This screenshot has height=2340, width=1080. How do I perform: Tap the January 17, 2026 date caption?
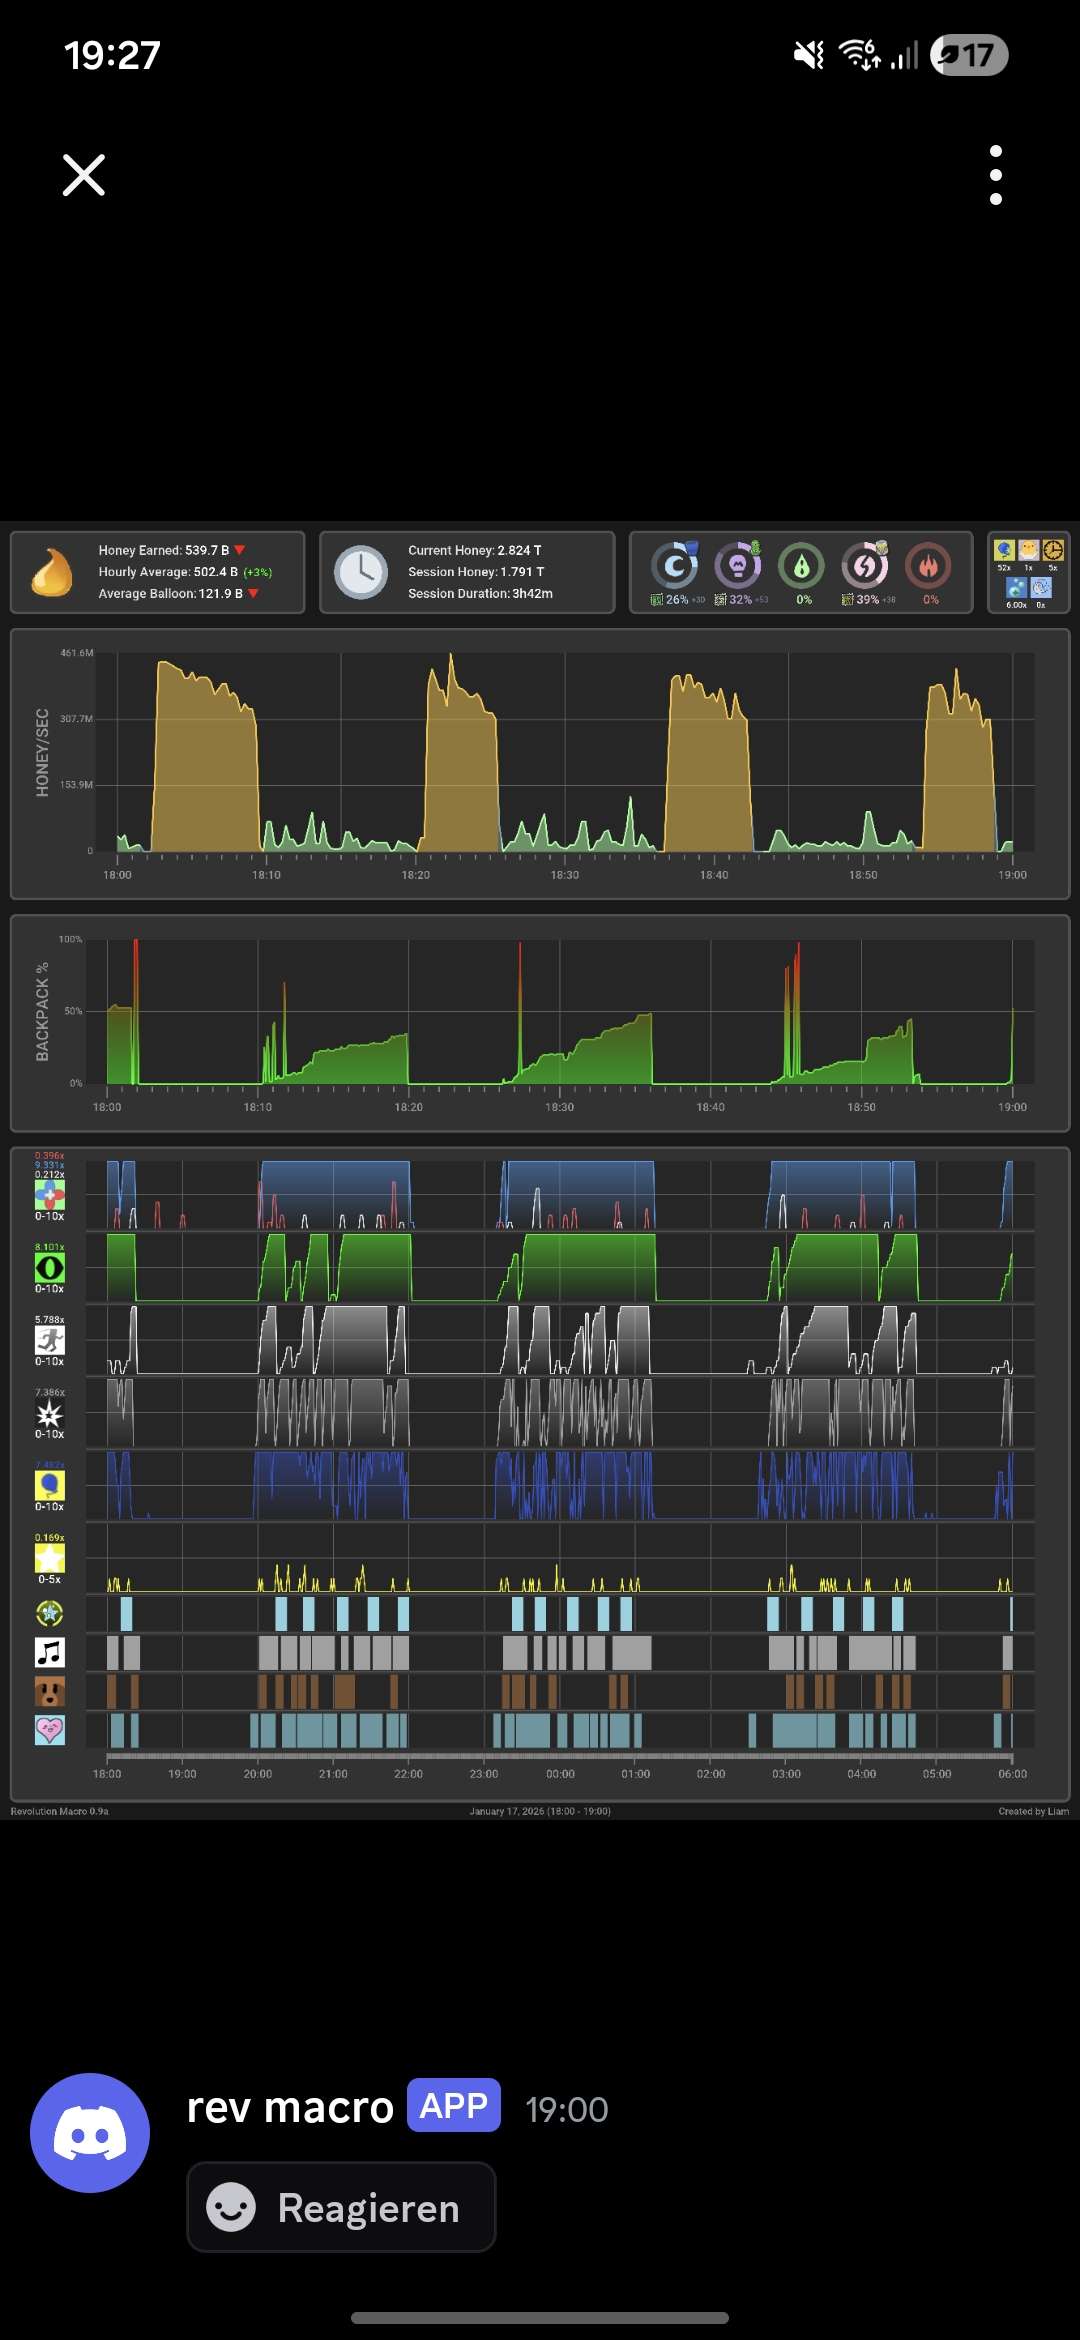pos(540,1811)
